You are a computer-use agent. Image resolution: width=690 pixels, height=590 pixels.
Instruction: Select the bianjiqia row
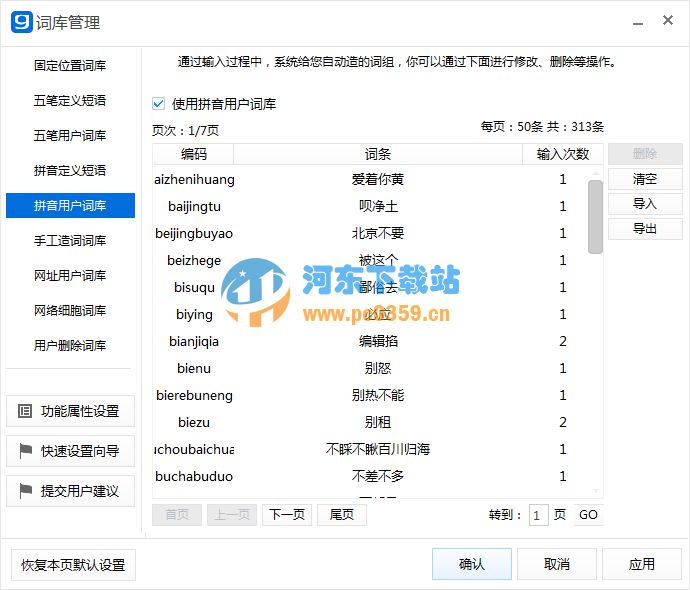[x=371, y=341]
